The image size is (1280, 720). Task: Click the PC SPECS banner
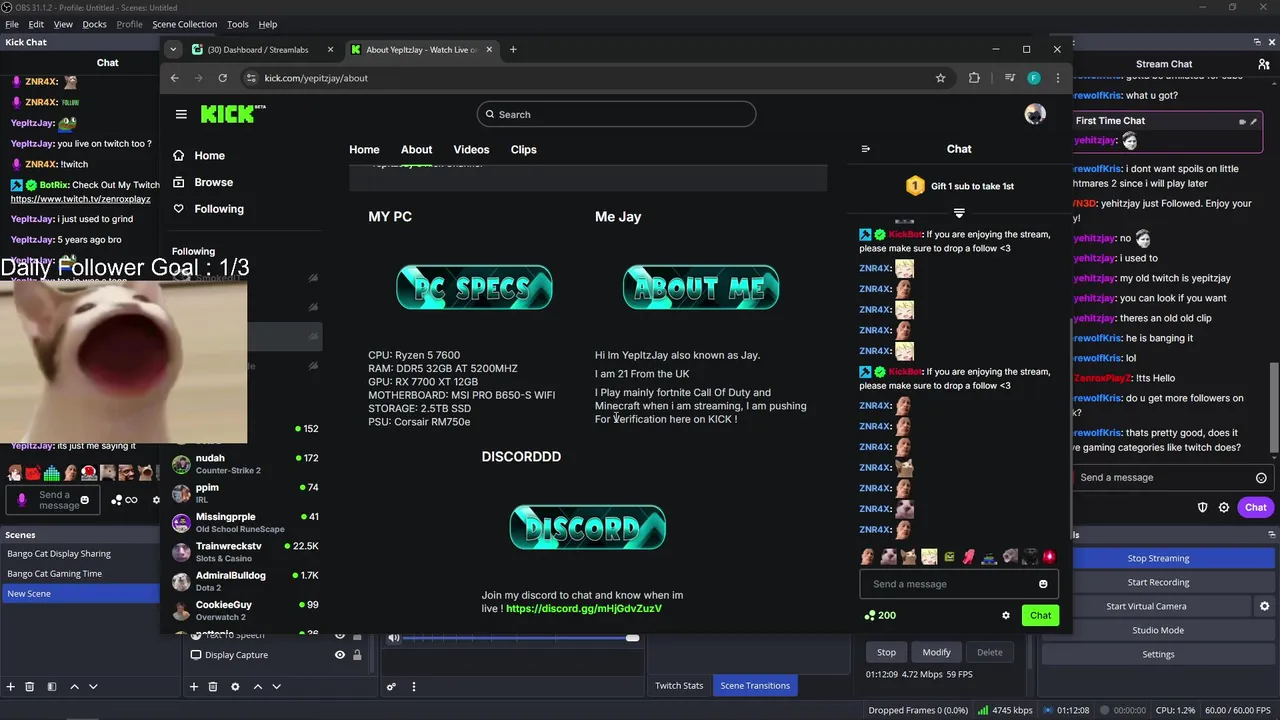tap(474, 288)
